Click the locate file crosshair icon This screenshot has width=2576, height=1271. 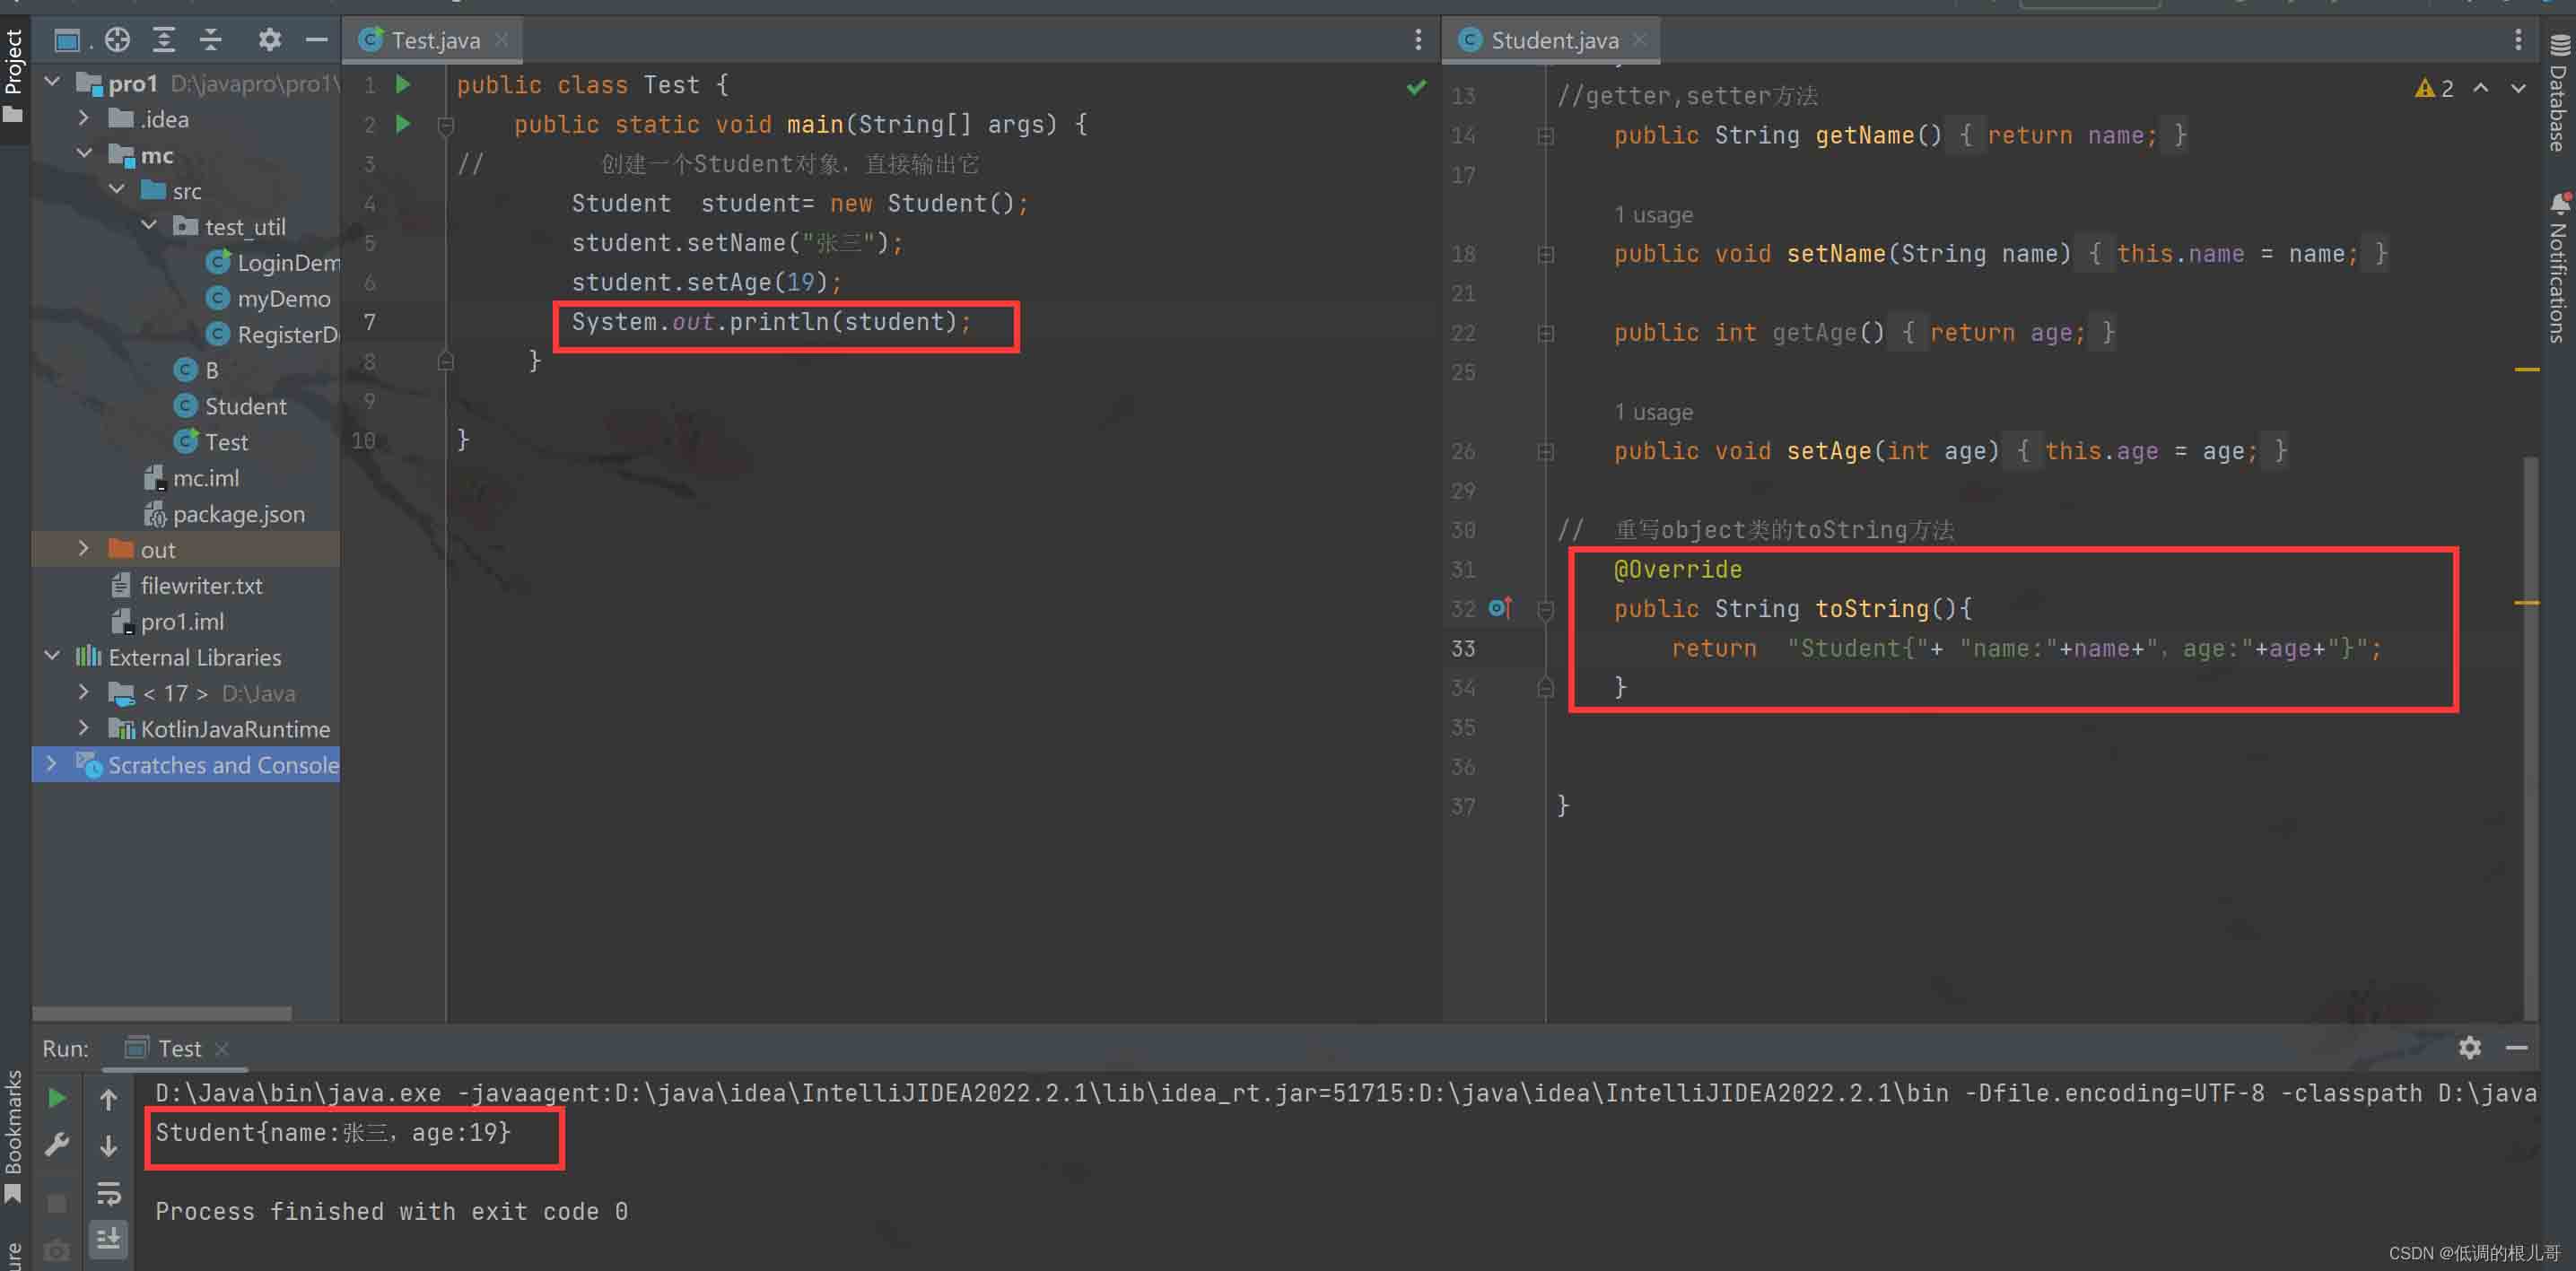118,40
